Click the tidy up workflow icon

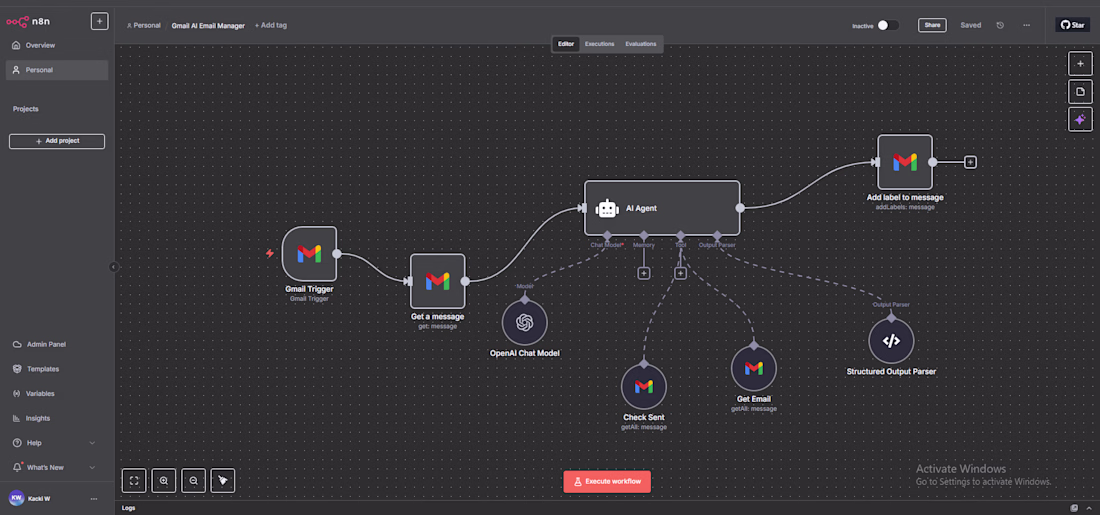click(223, 481)
